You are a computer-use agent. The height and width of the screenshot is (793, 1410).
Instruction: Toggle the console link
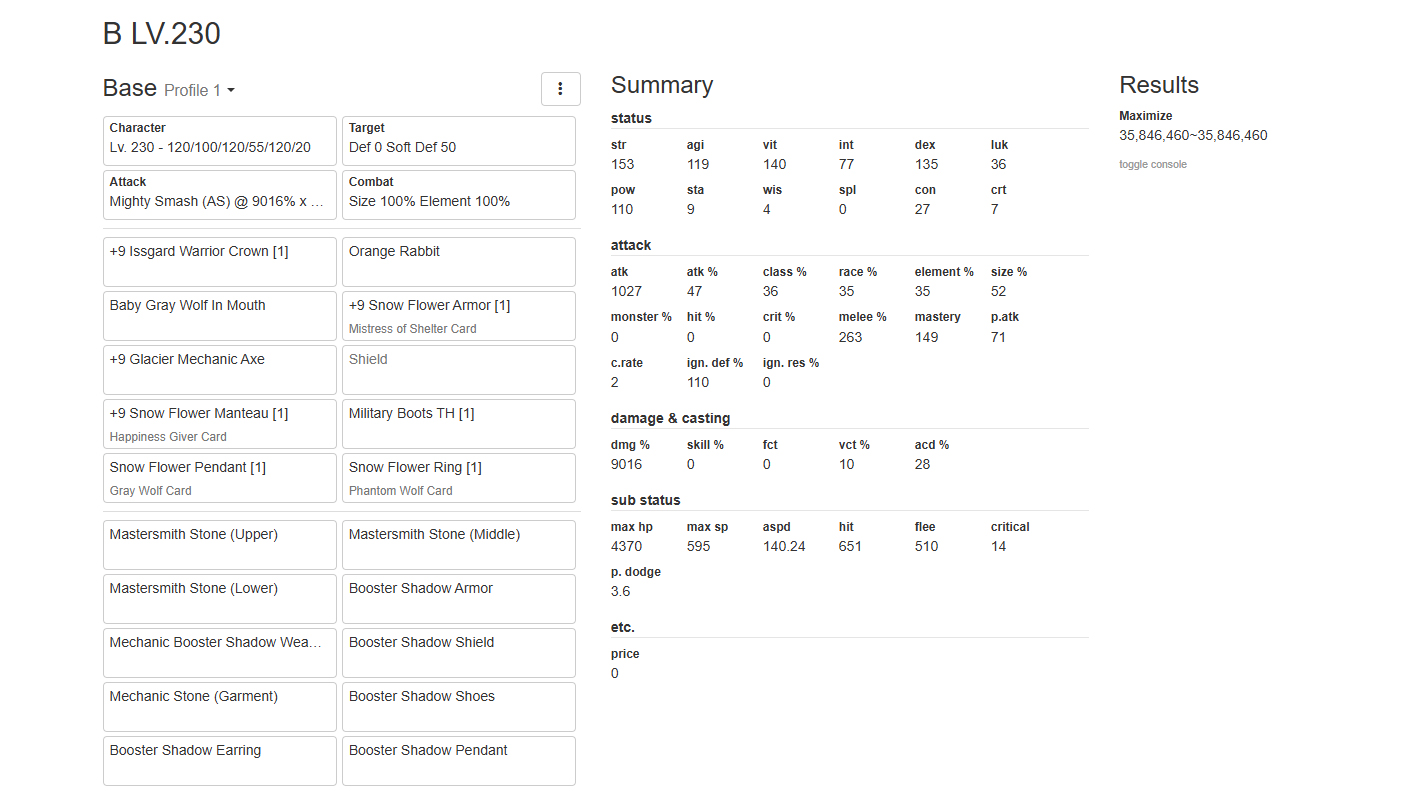point(1152,164)
